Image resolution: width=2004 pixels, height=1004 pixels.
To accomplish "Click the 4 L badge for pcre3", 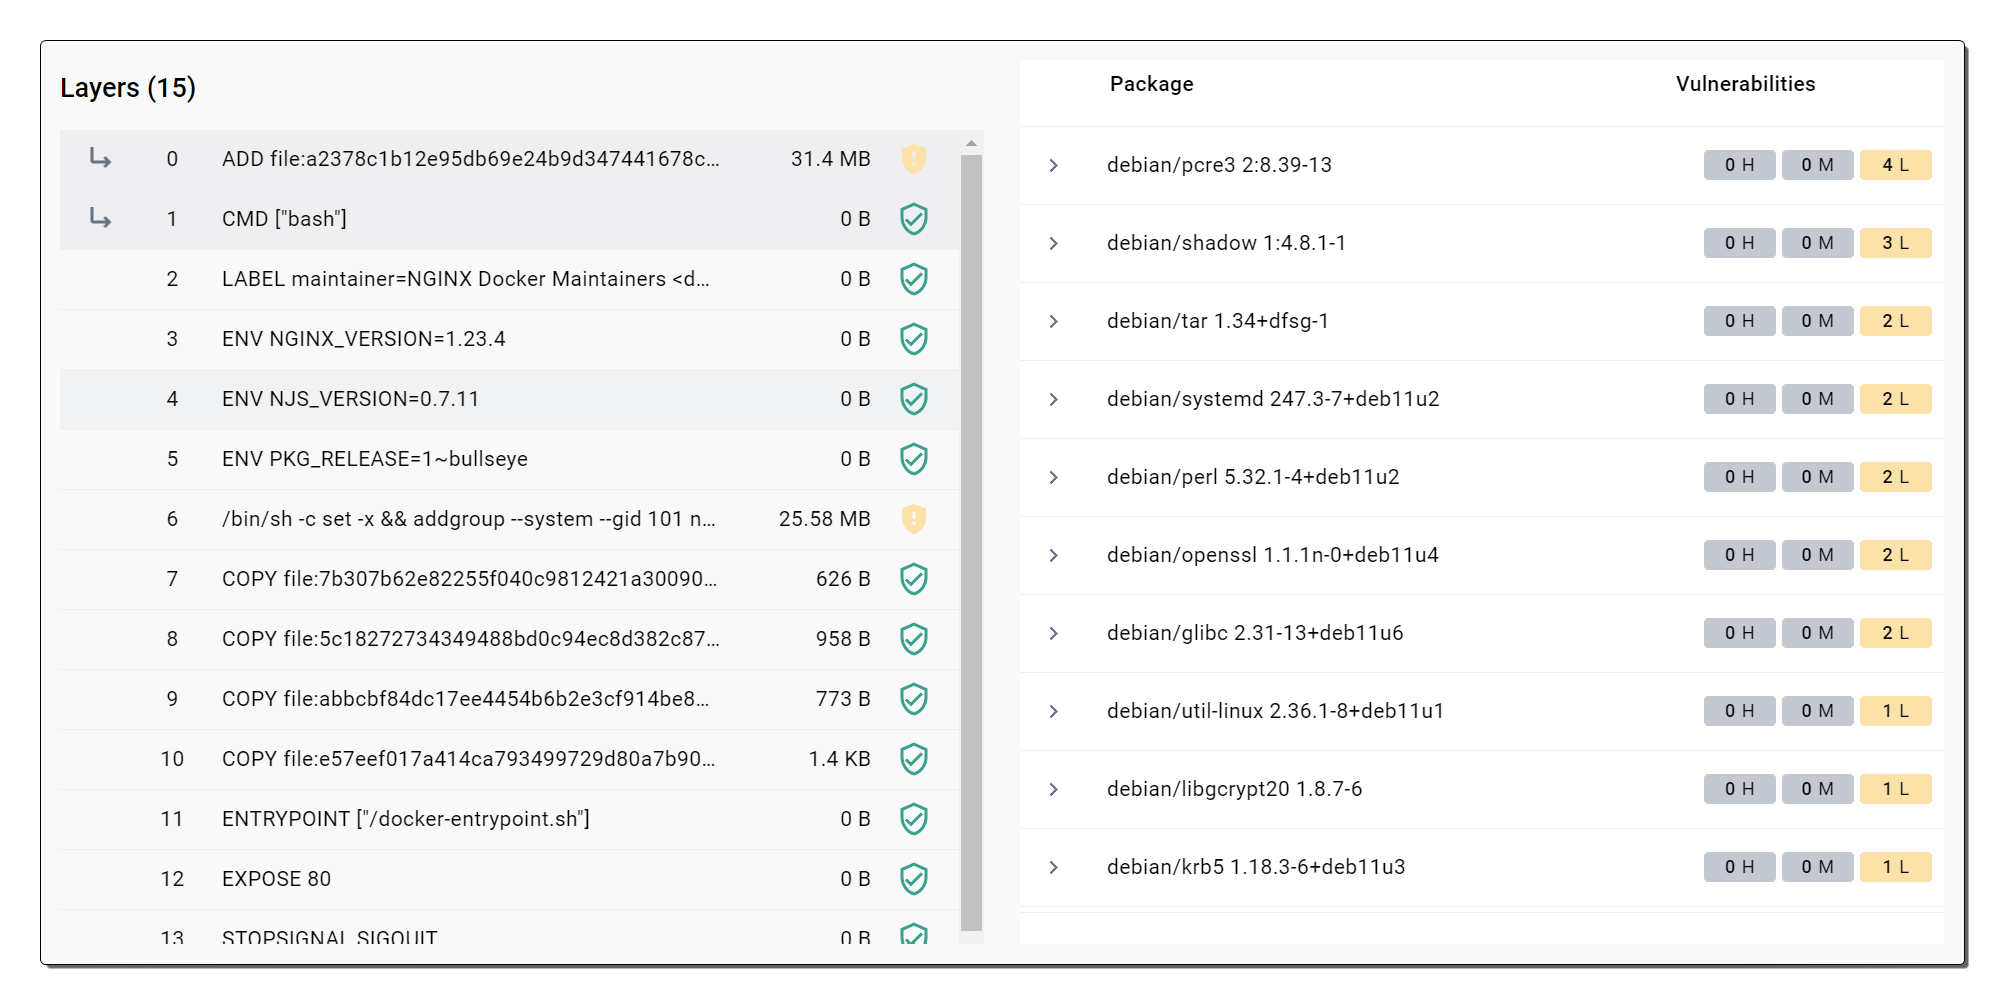I will click(x=1895, y=165).
